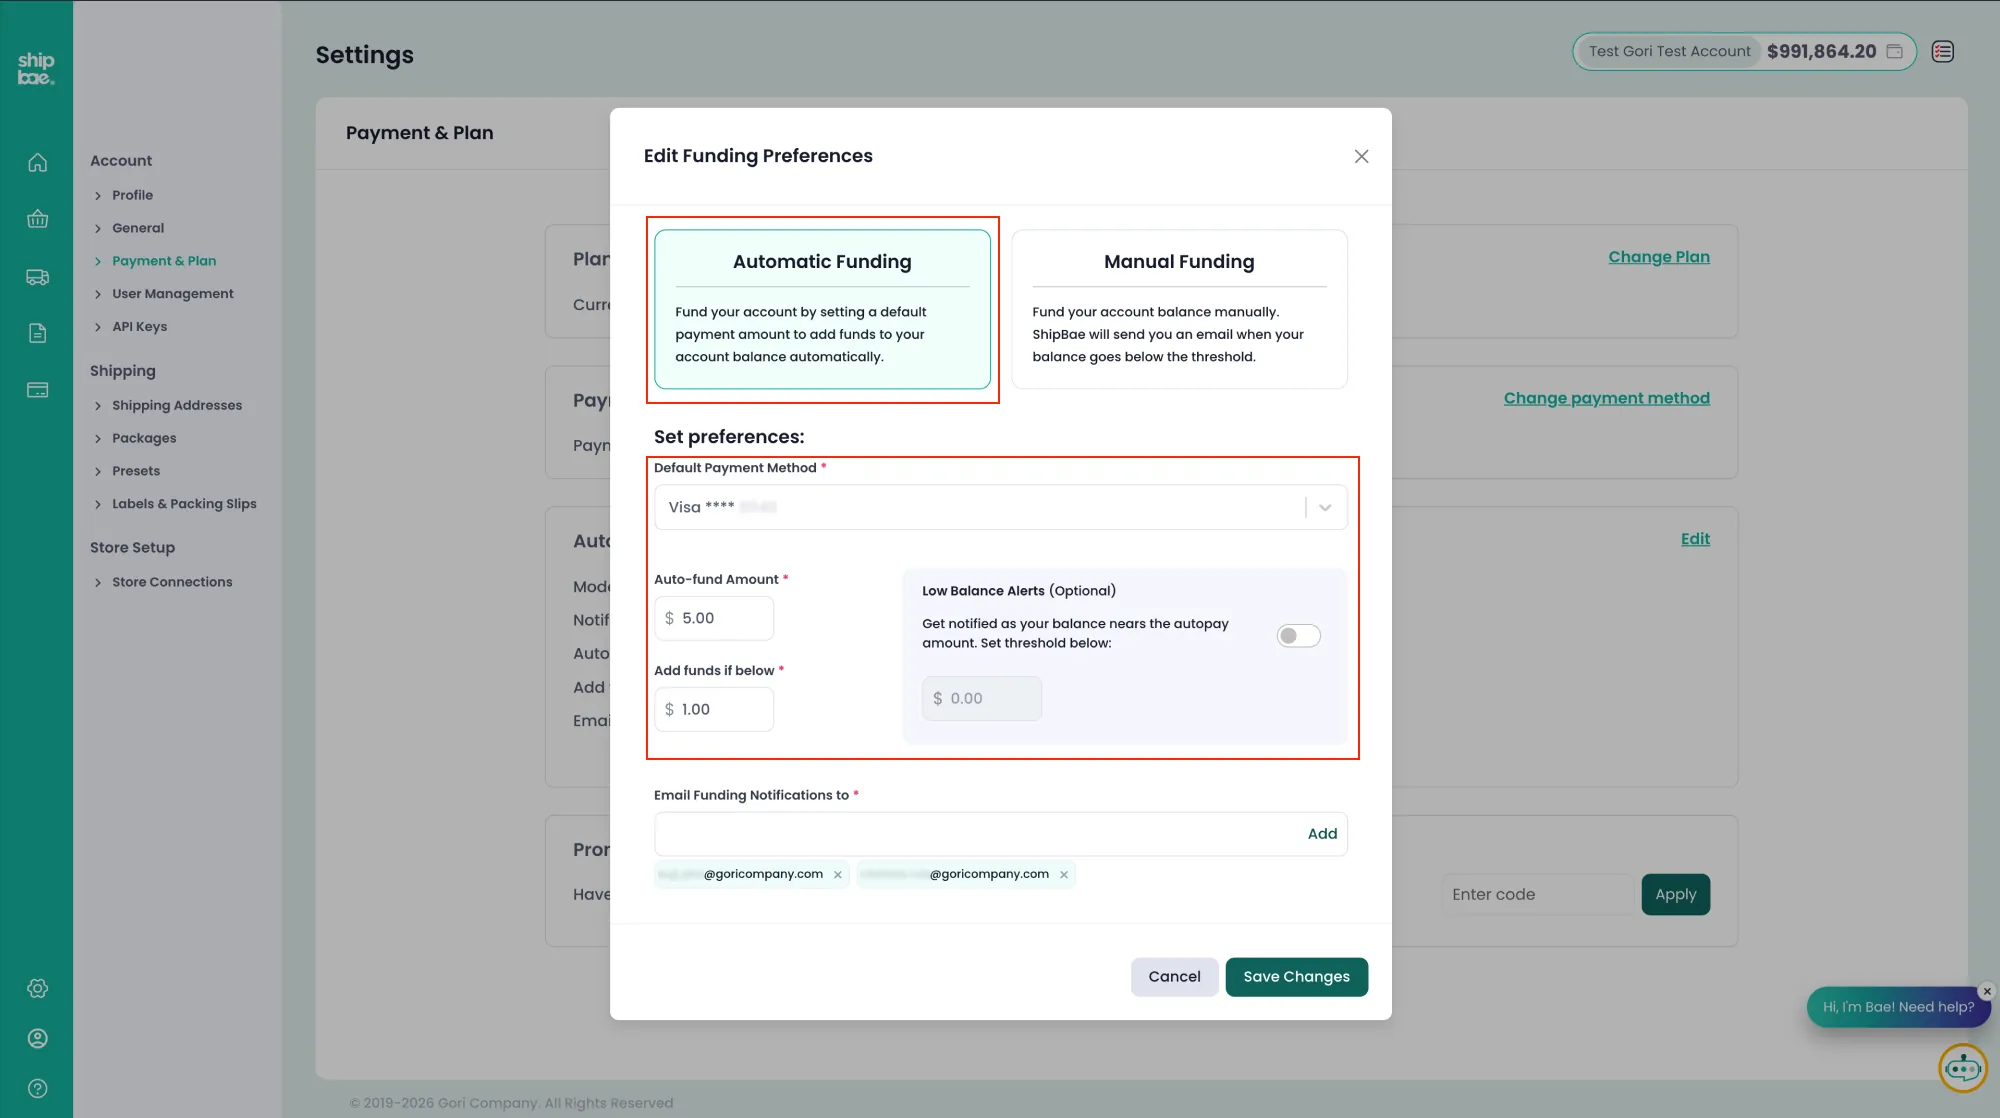Click the user account icon in sidebar
This screenshot has height=1118, width=2000.
[x=37, y=1038]
